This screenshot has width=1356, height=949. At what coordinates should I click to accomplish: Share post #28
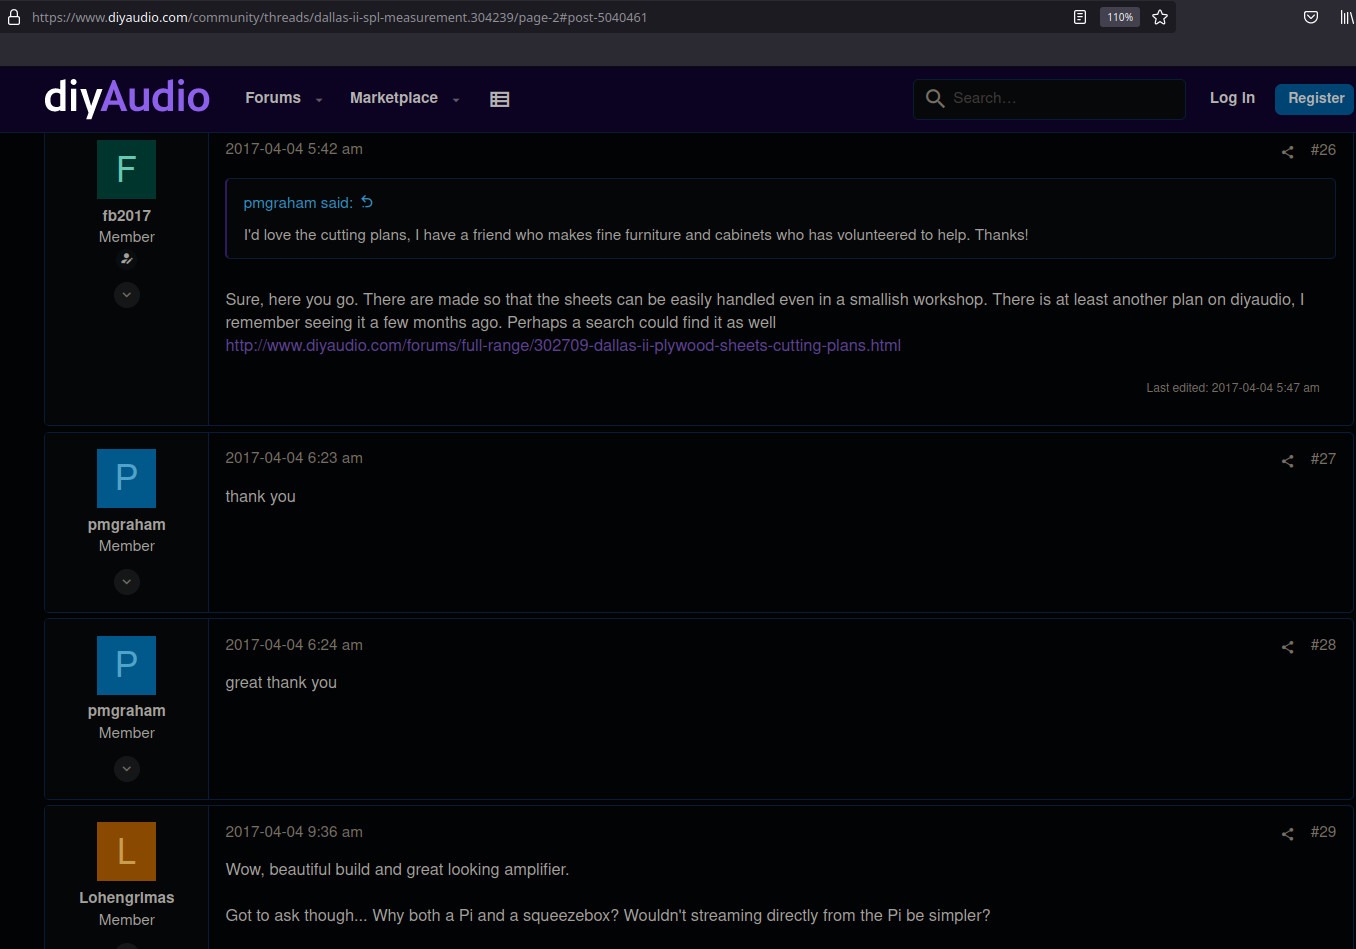1288,647
